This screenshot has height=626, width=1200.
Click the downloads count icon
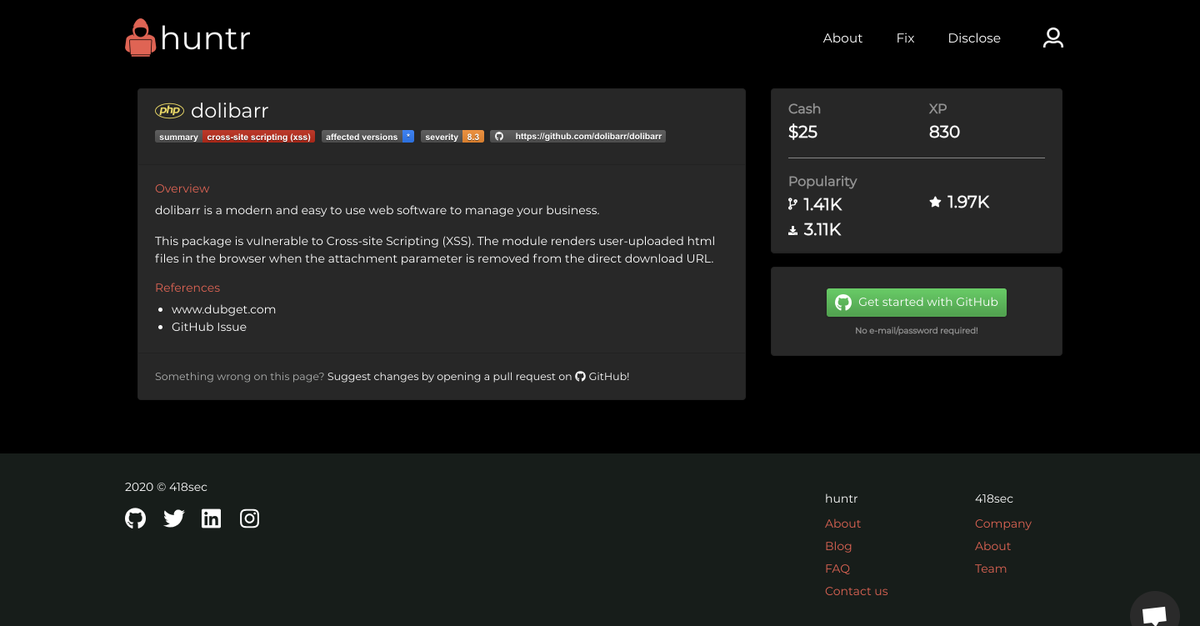[x=793, y=230]
